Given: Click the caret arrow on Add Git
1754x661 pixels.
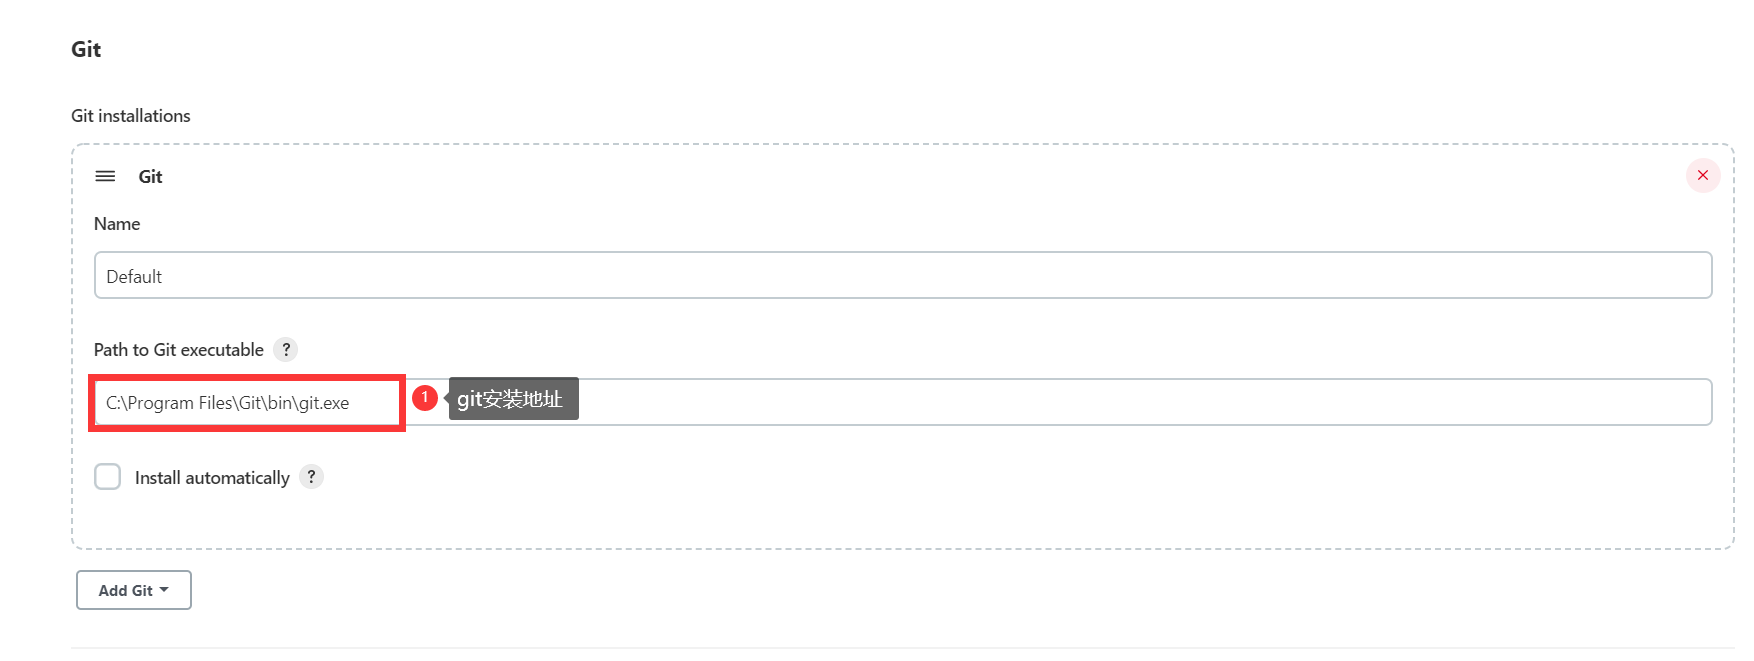Looking at the screenshot, I should pyautogui.click(x=164, y=590).
